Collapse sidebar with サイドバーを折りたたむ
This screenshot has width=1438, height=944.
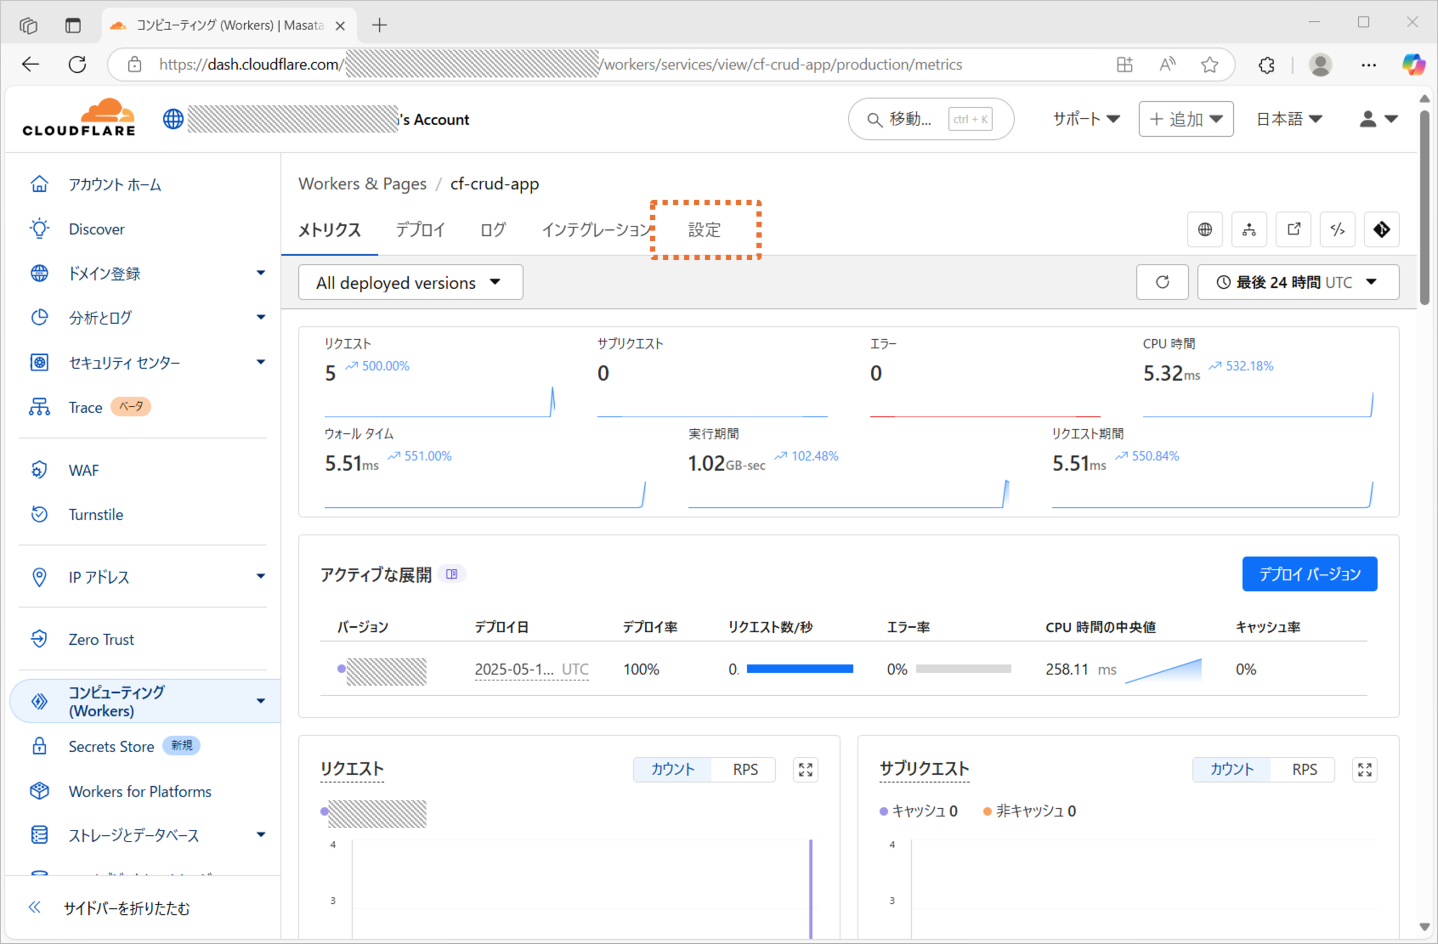point(126,908)
